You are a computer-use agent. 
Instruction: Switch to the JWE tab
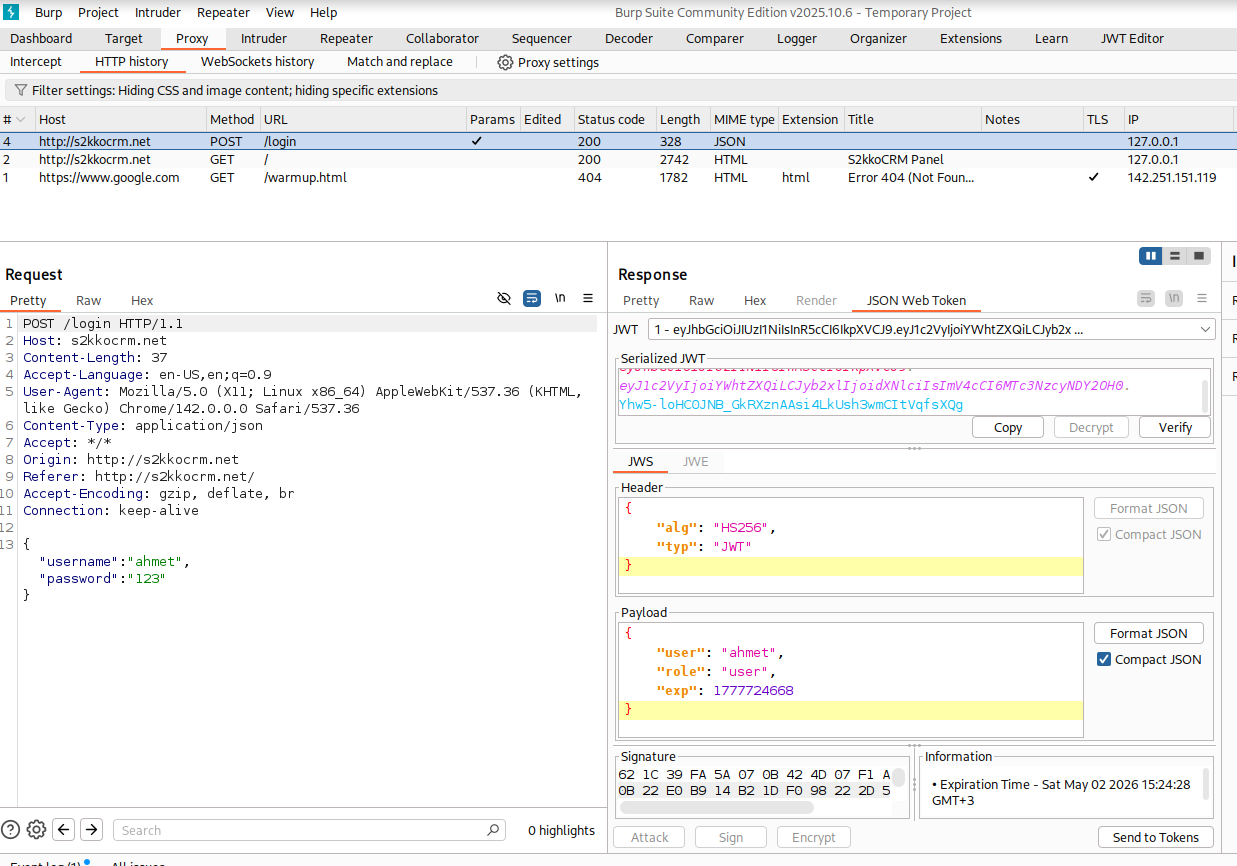tap(695, 461)
